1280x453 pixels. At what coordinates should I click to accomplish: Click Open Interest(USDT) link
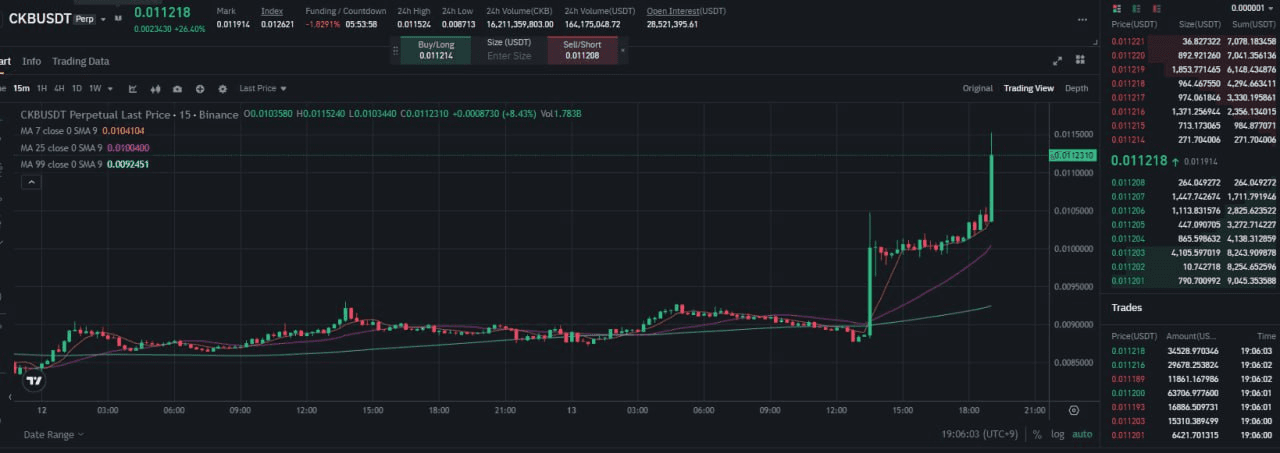point(686,11)
